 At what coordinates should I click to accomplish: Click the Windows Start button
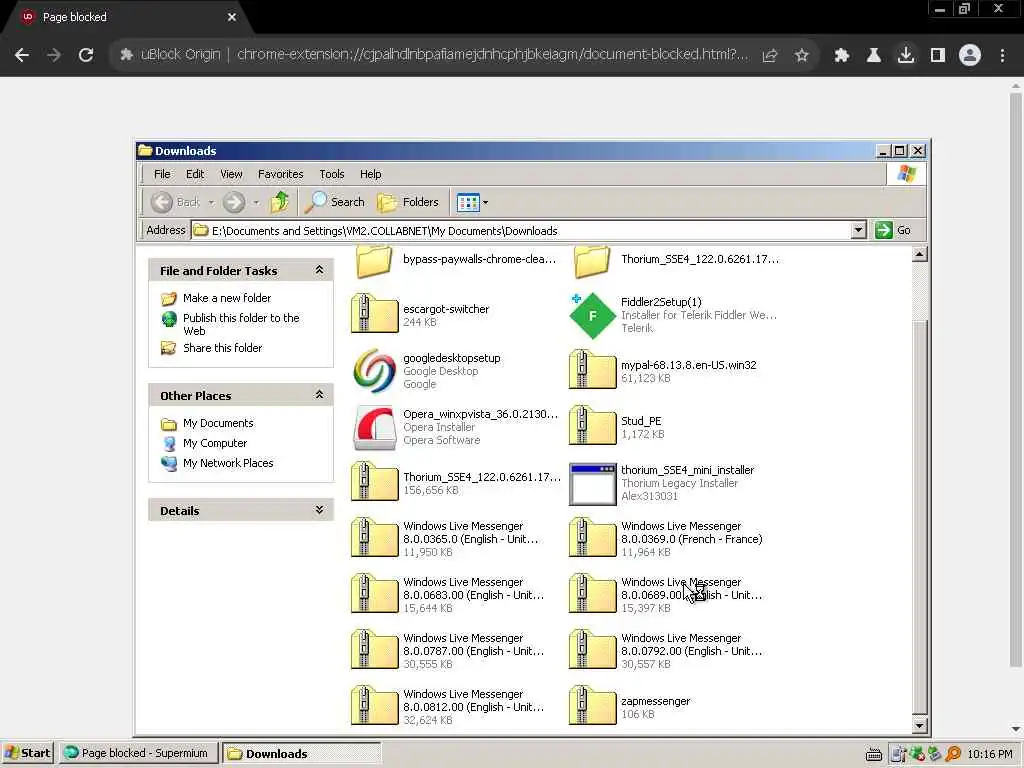click(28, 753)
